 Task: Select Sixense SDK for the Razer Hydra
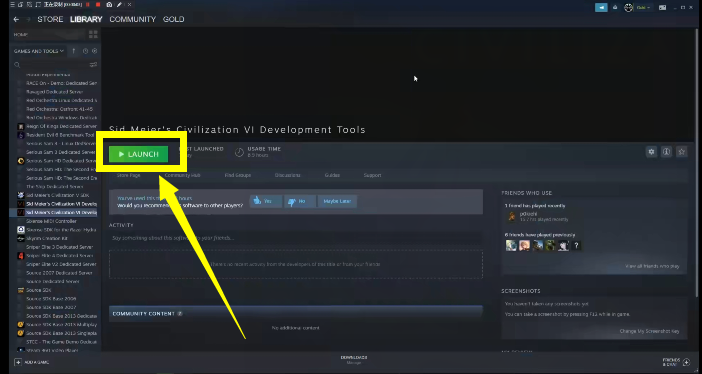coord(61,230)
